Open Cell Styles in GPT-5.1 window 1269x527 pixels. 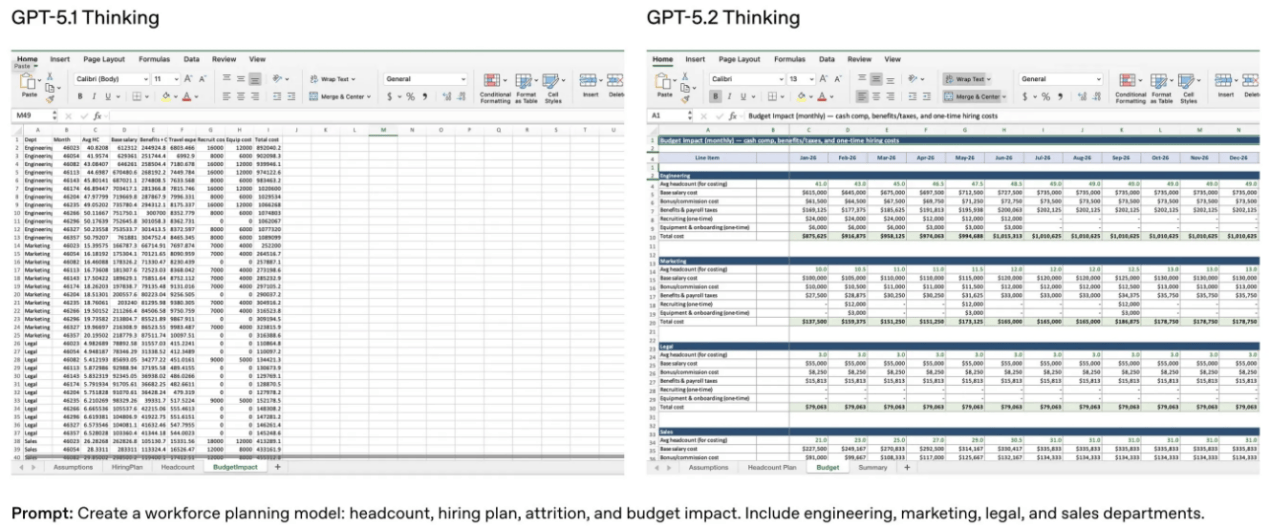coord(553,88)
